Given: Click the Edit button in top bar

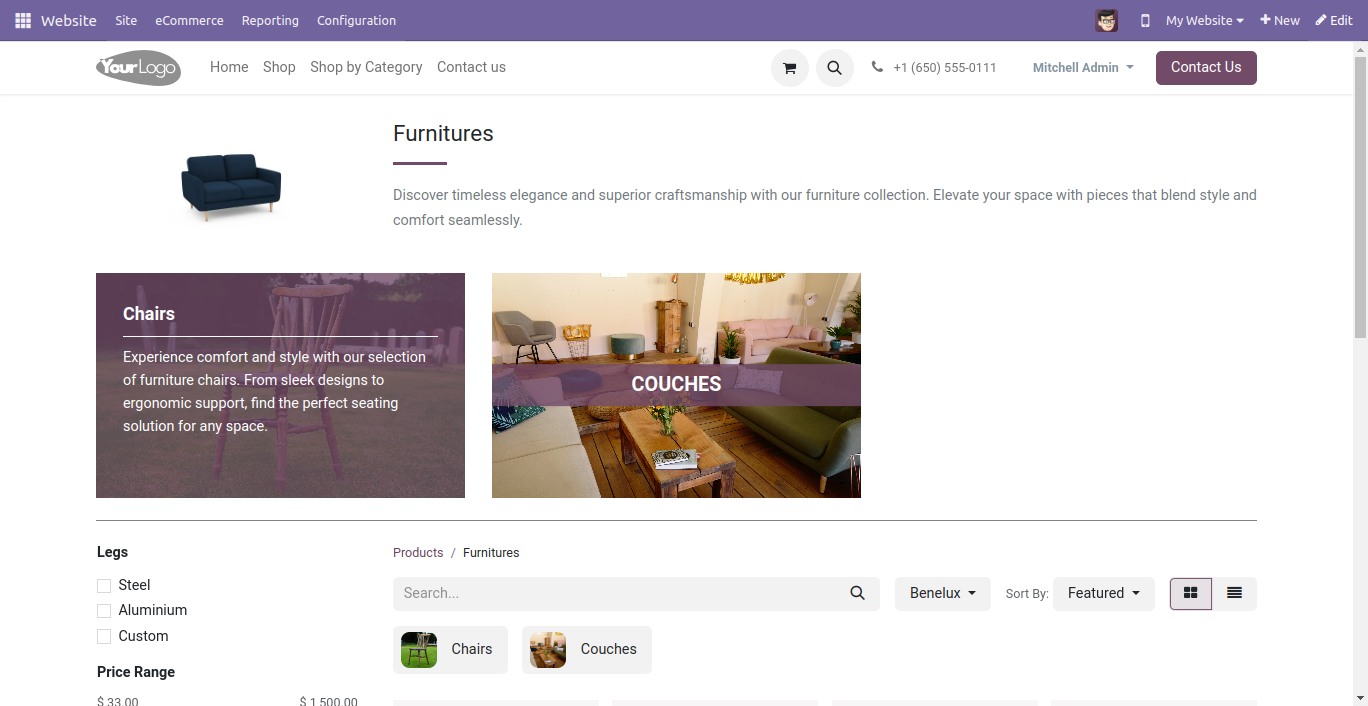Looking at the screenshot, I should pos(1334,20).
